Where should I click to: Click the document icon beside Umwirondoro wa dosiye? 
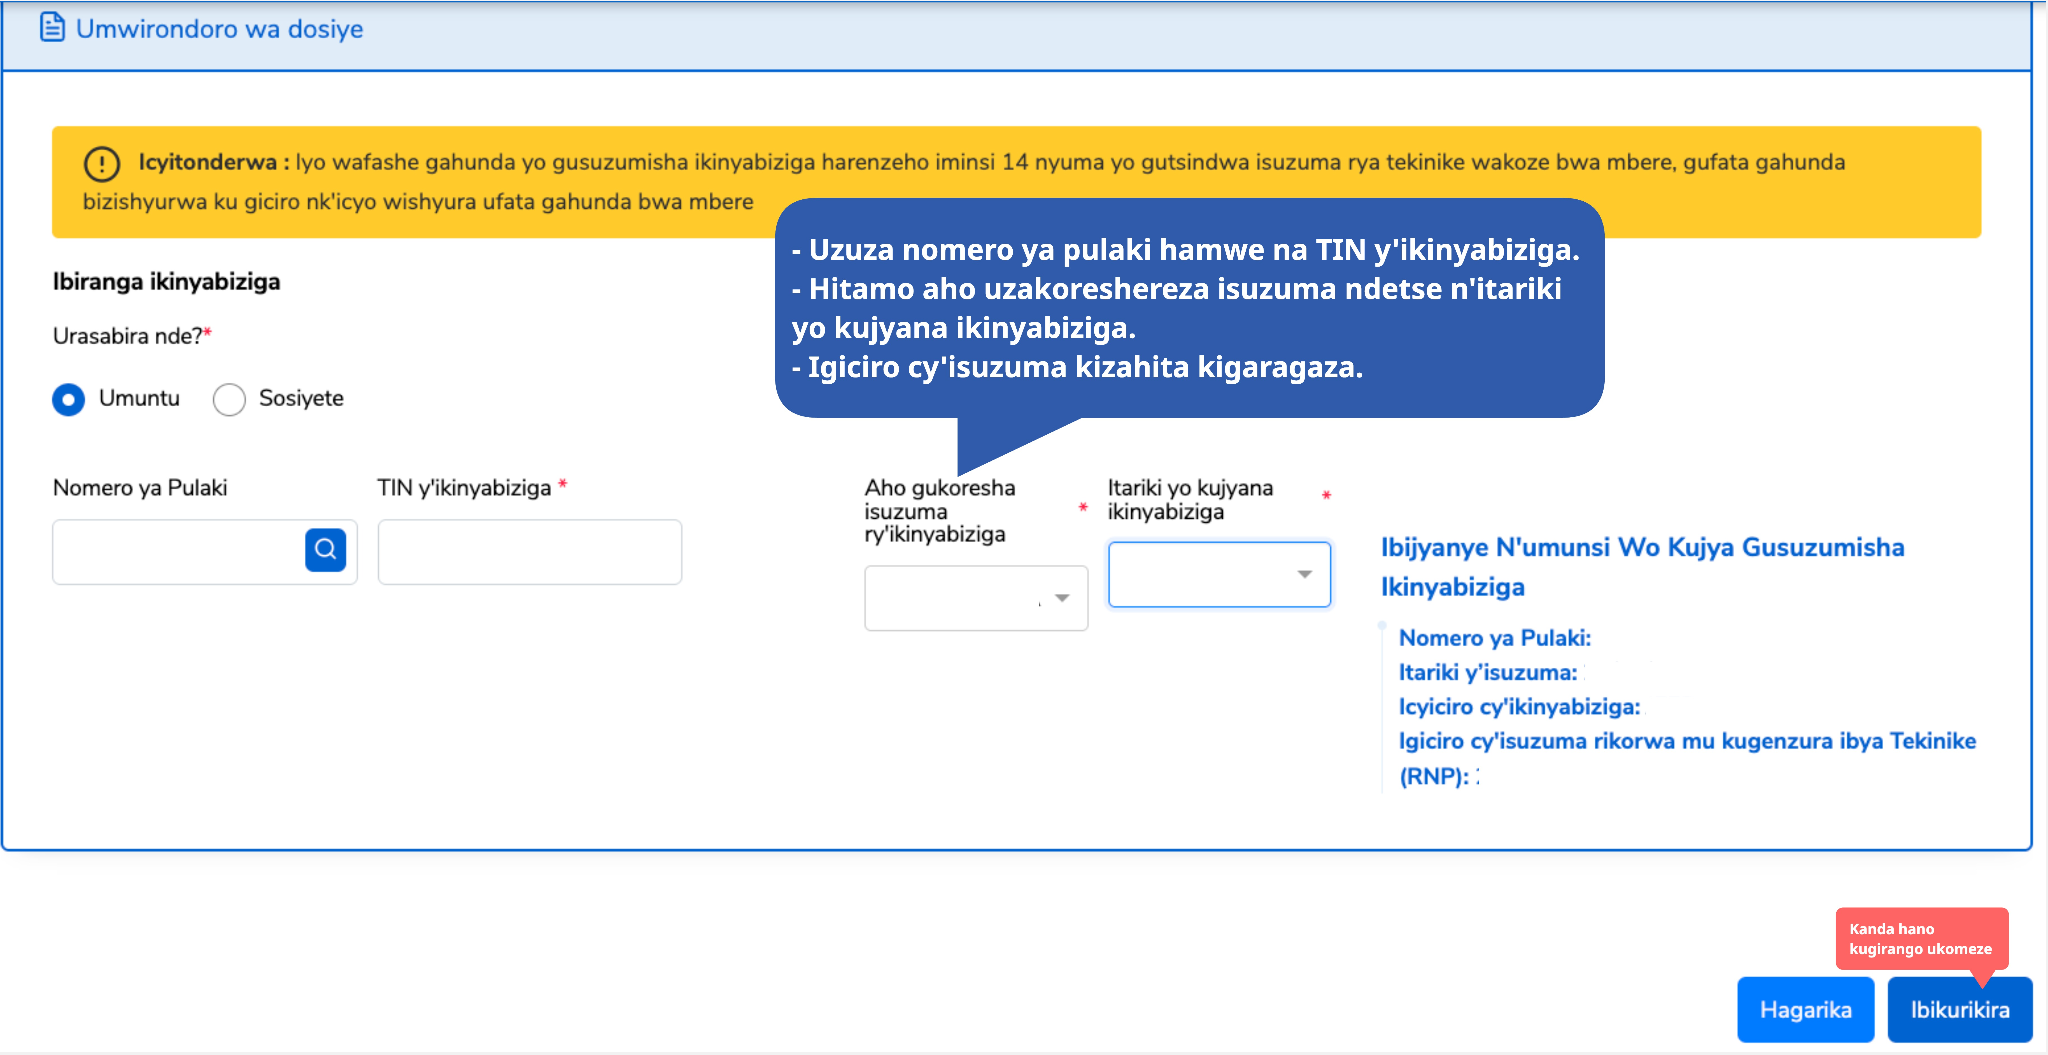(52, 27)
